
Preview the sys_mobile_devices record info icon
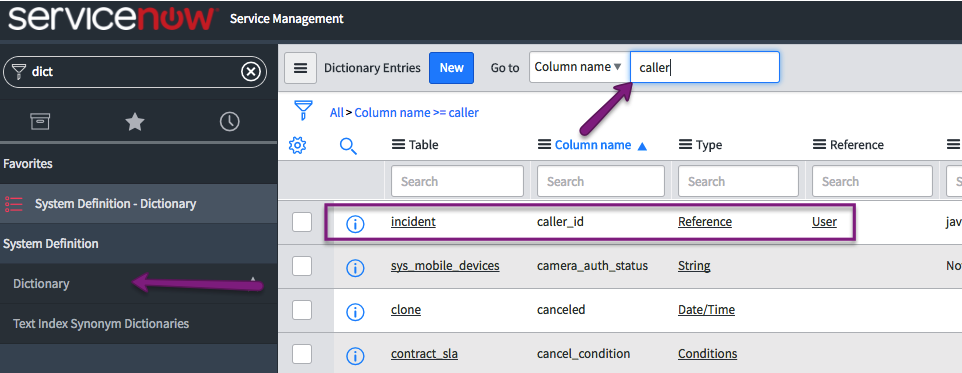(355, 268)
